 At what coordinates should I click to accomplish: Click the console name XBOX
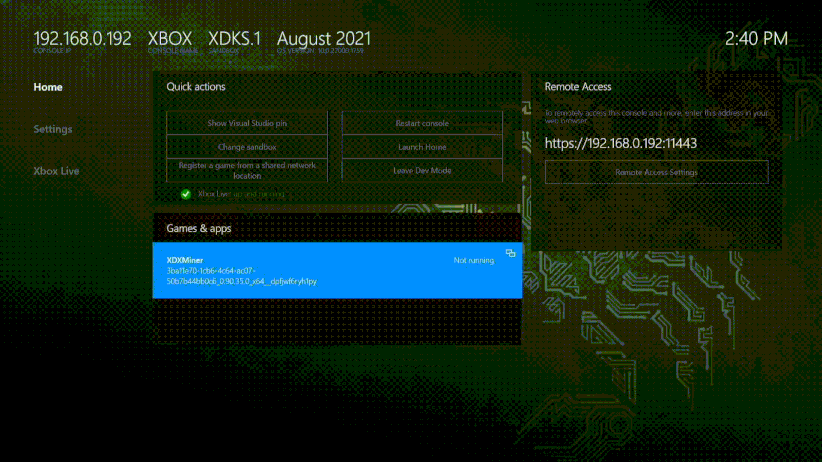pos(170,38)
